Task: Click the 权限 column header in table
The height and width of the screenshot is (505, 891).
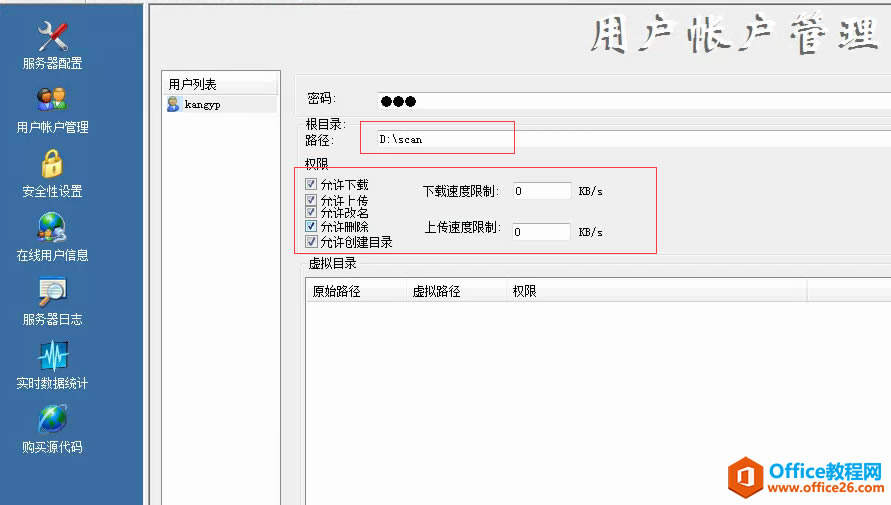Action: point(657,291)
